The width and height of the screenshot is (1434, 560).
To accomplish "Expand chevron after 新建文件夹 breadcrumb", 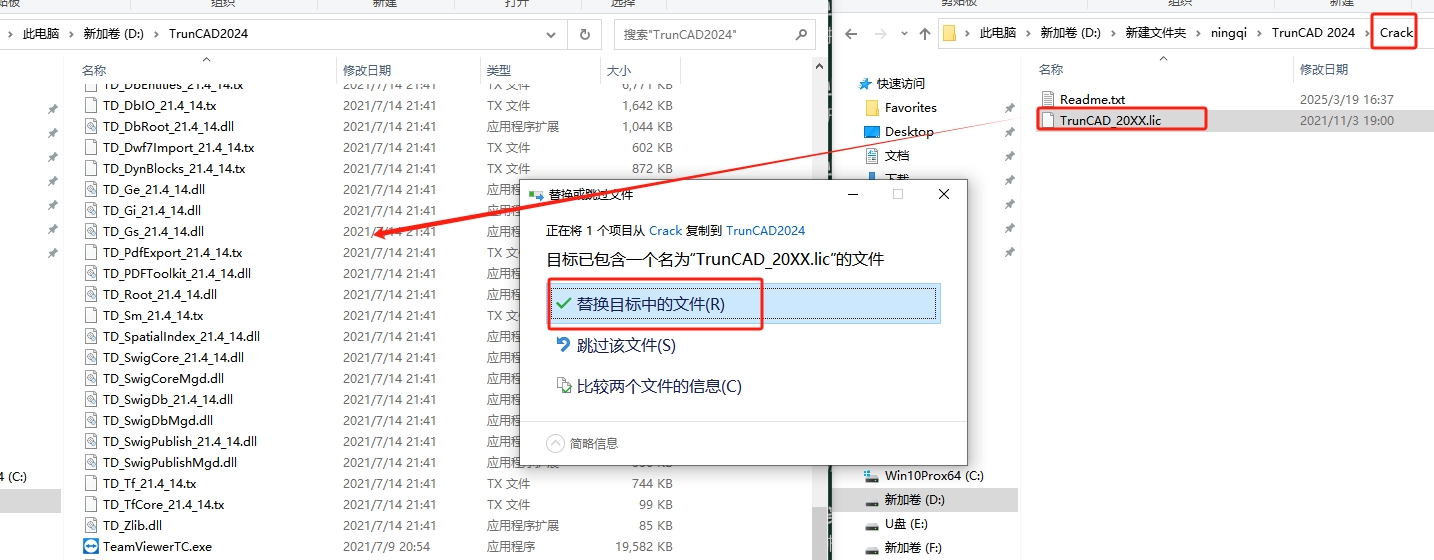I will tap(1198, 33).
